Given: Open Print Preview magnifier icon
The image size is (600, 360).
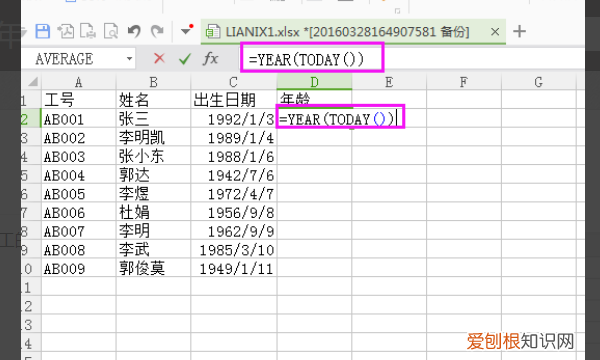Looking at the screenshot, I should click(111, 31).
